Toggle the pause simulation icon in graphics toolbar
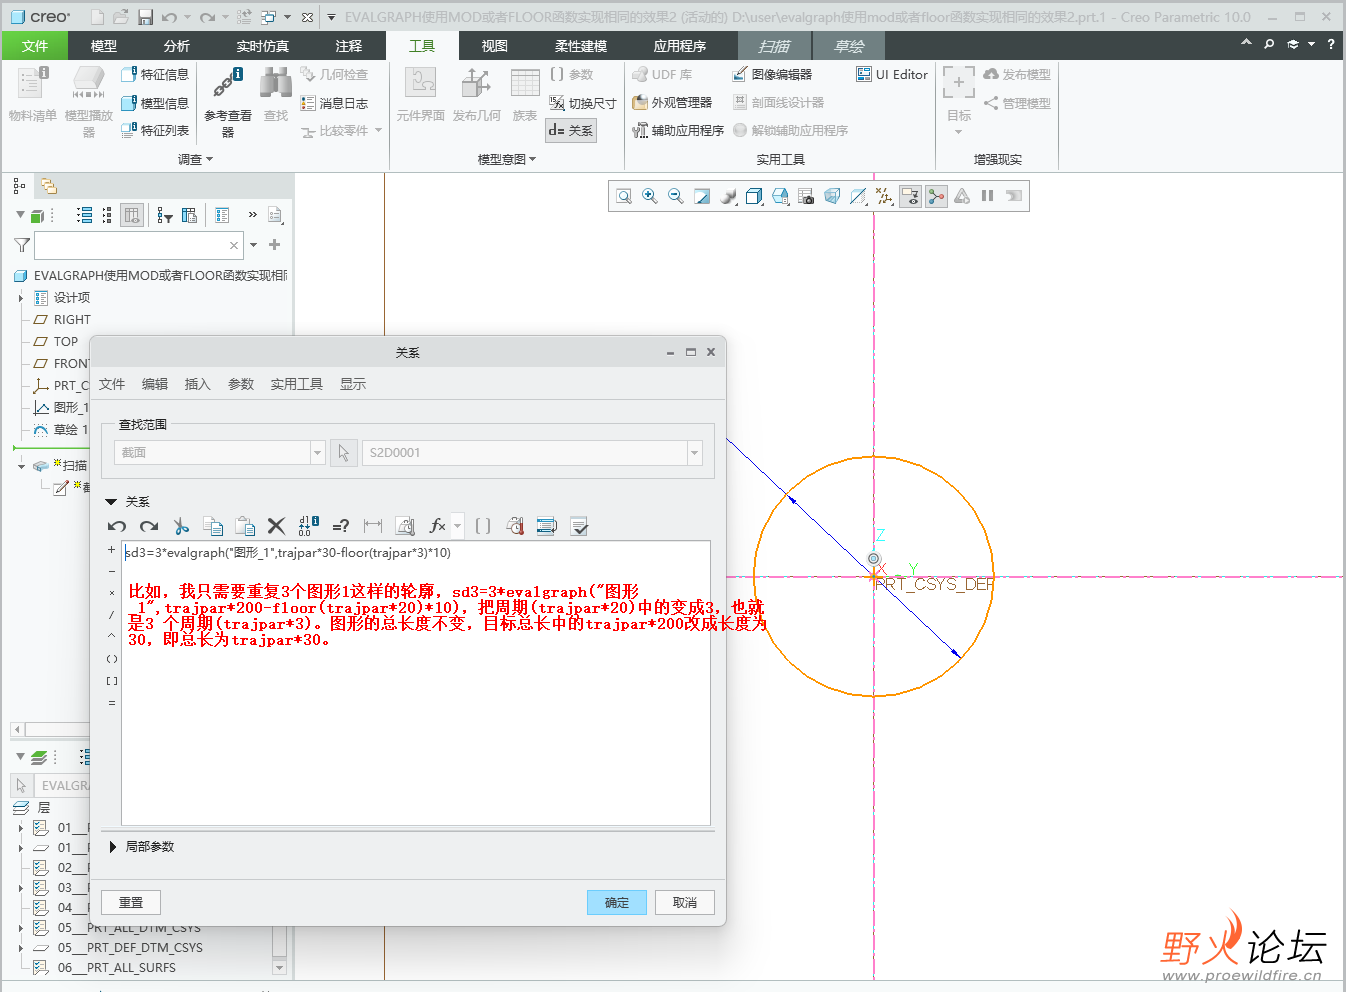 [988, 196]
